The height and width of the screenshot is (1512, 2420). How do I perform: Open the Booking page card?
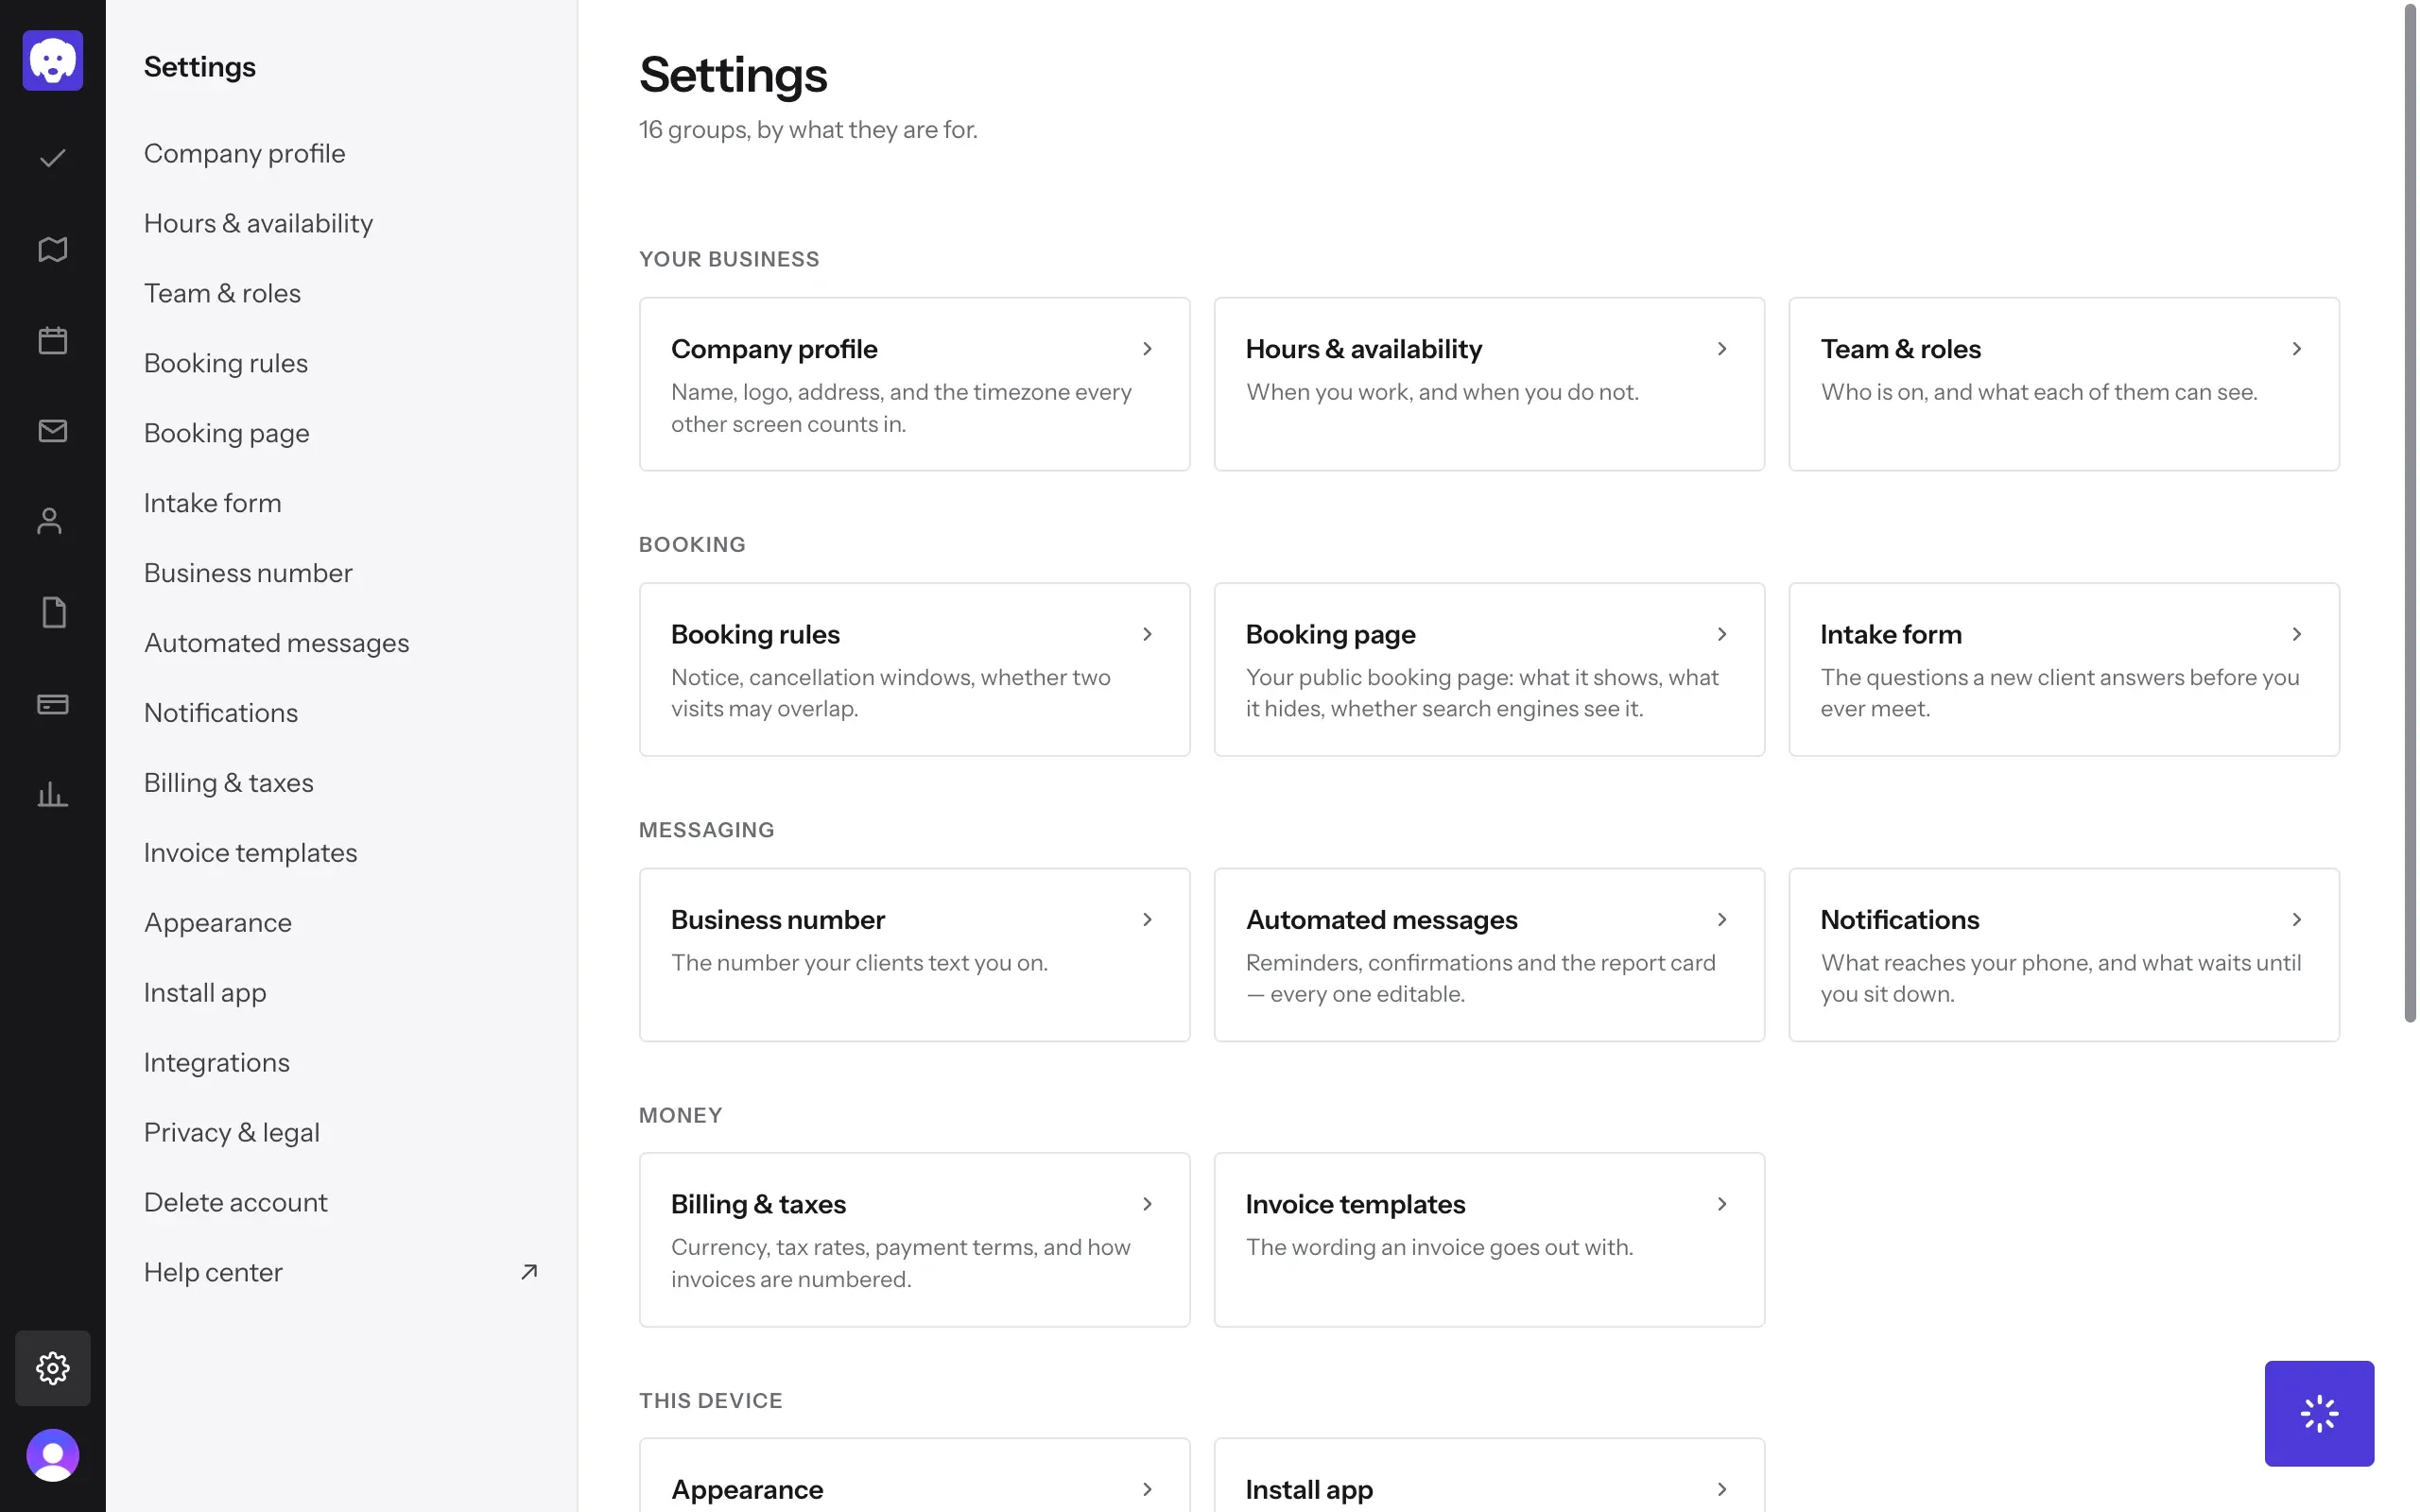[x=1489, y=669]
